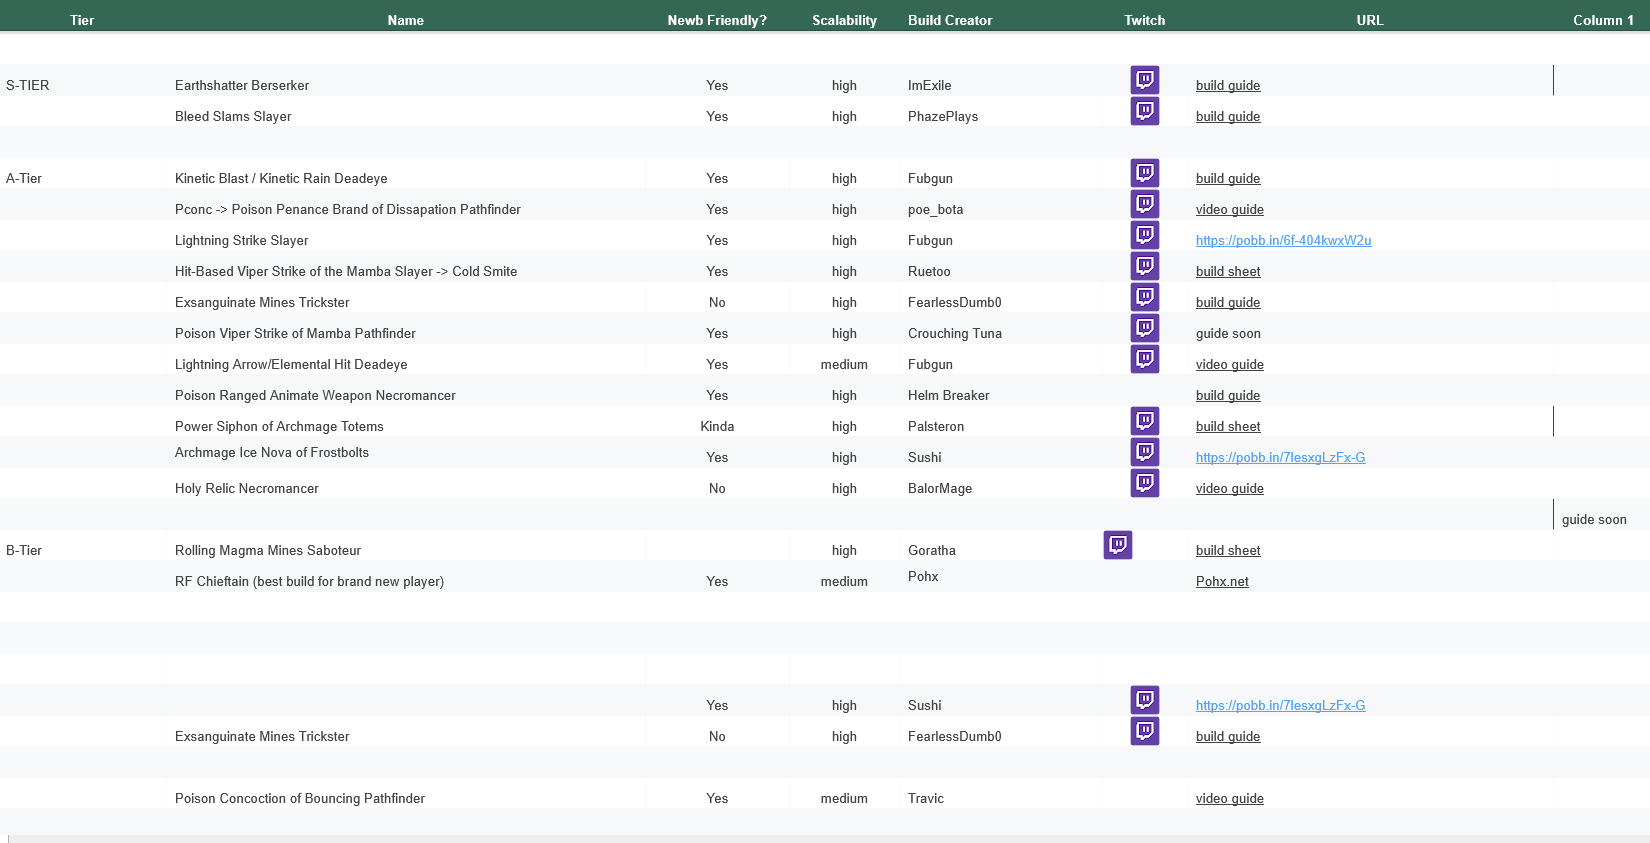This screenshot has width=1650, height=843.
Task: Click the Scalability column header
Action: pos(844,20)
